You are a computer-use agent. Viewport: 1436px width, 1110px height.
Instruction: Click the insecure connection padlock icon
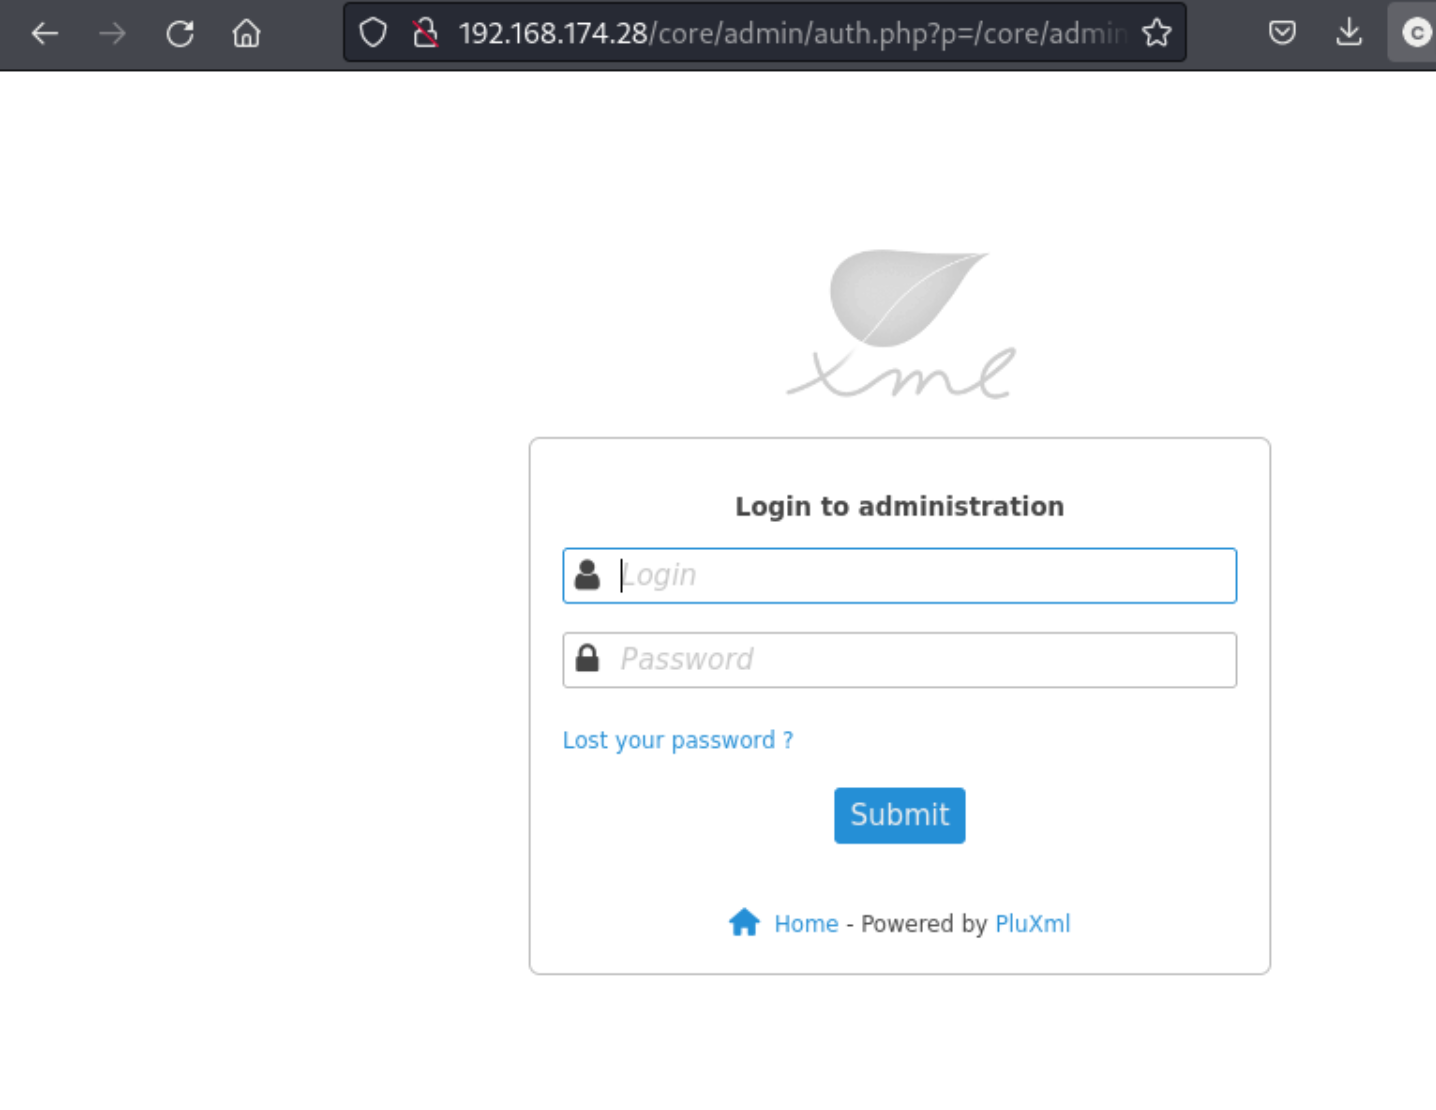pos(425,33)
